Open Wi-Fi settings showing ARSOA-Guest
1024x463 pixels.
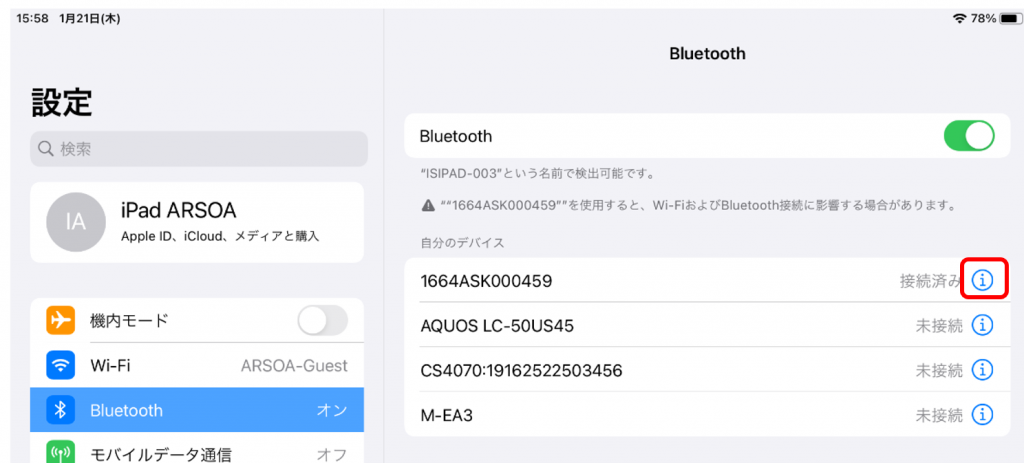pyautogui.click(x=200, y=365)
